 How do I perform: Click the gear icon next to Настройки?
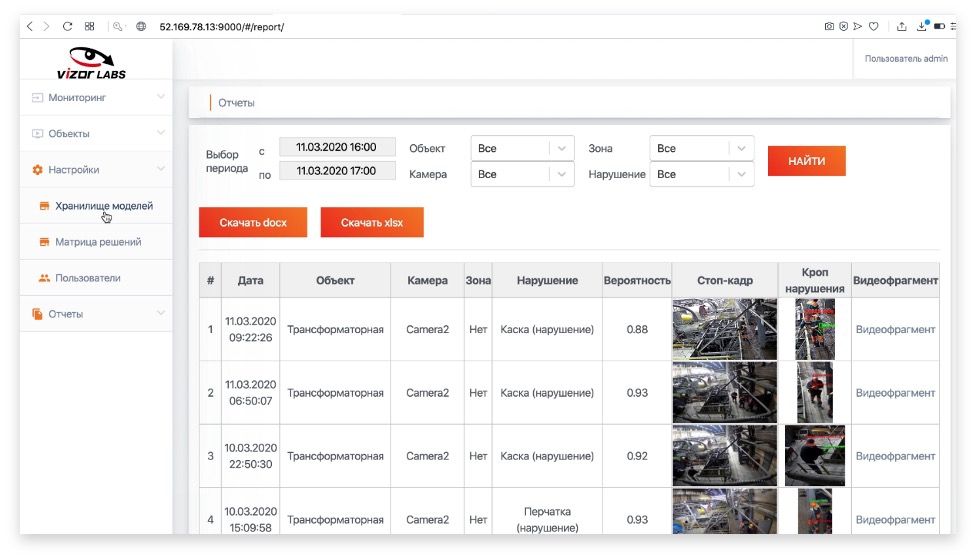[38, 170]
